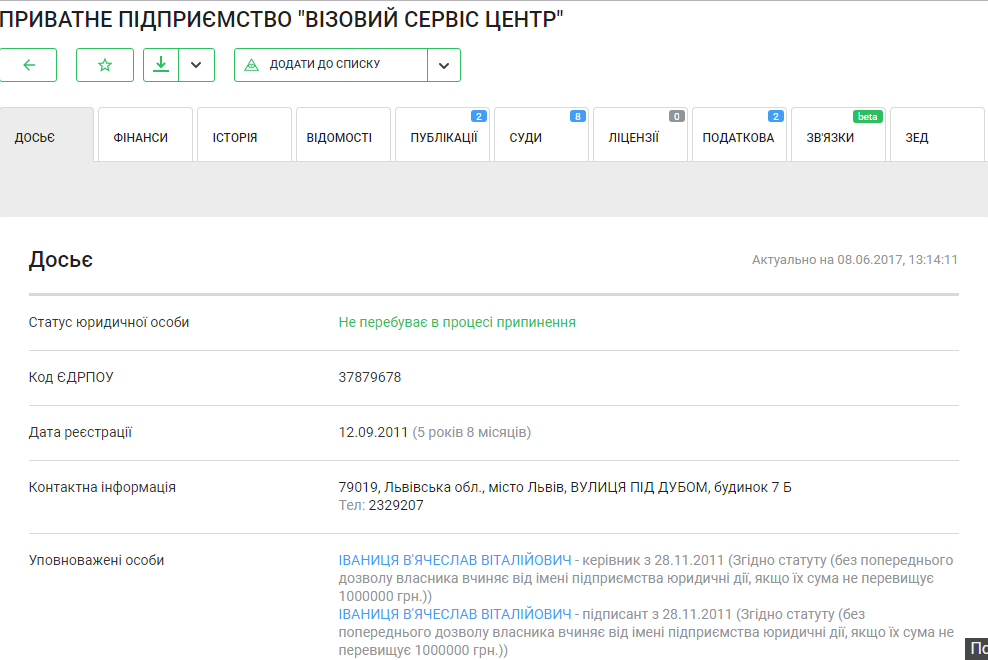The height and width of the screenshot is (660, 988).
Task: Expand the download options dropdown arrow
Action: pos(196,65)
